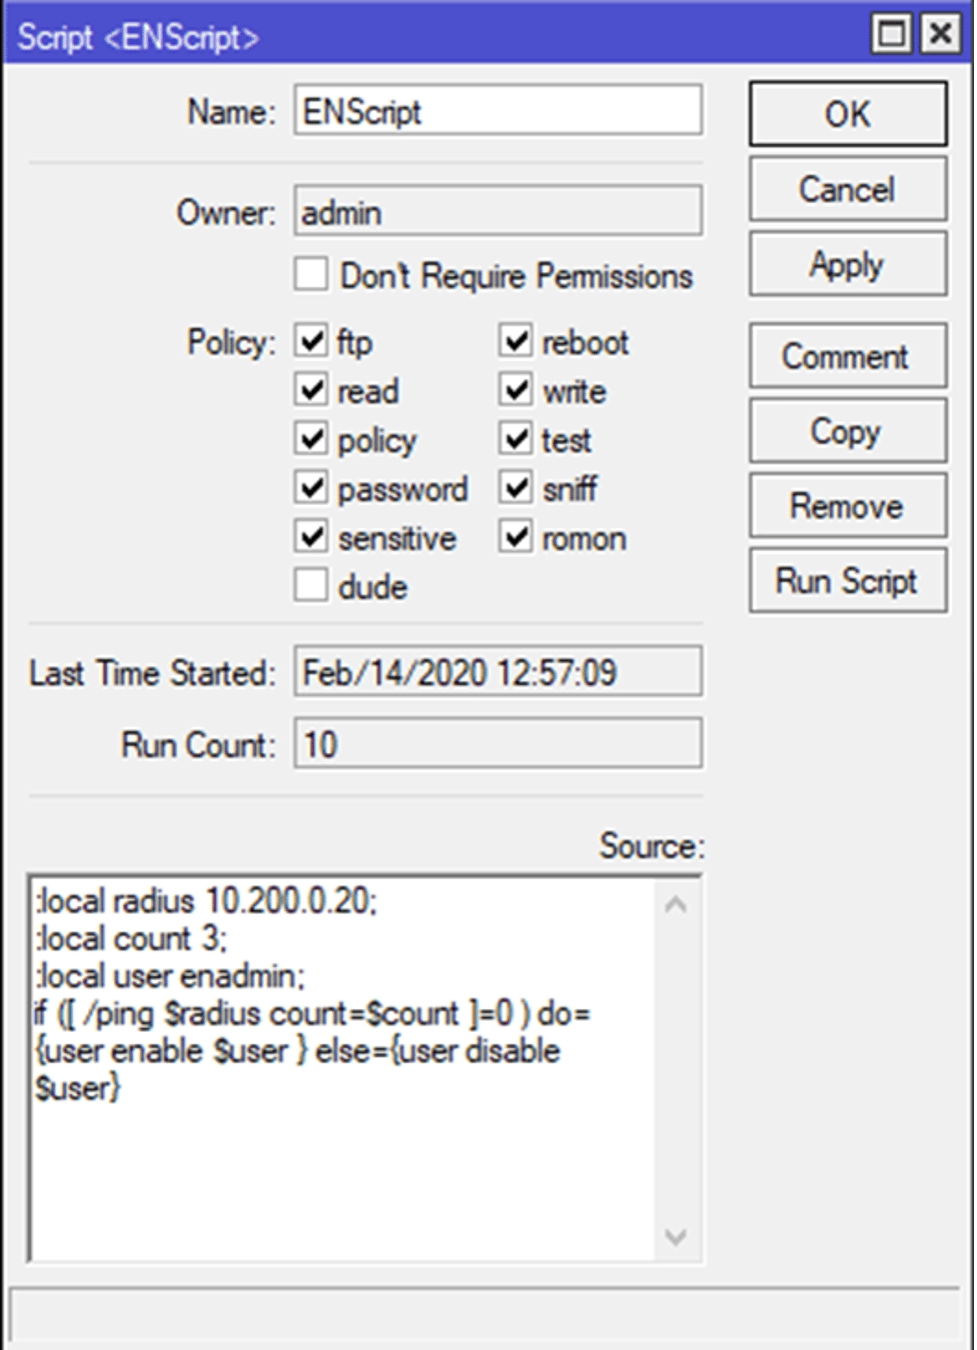Close the Script window
This screenshot has height=1350, width=977.
click(x=940, y=34)
